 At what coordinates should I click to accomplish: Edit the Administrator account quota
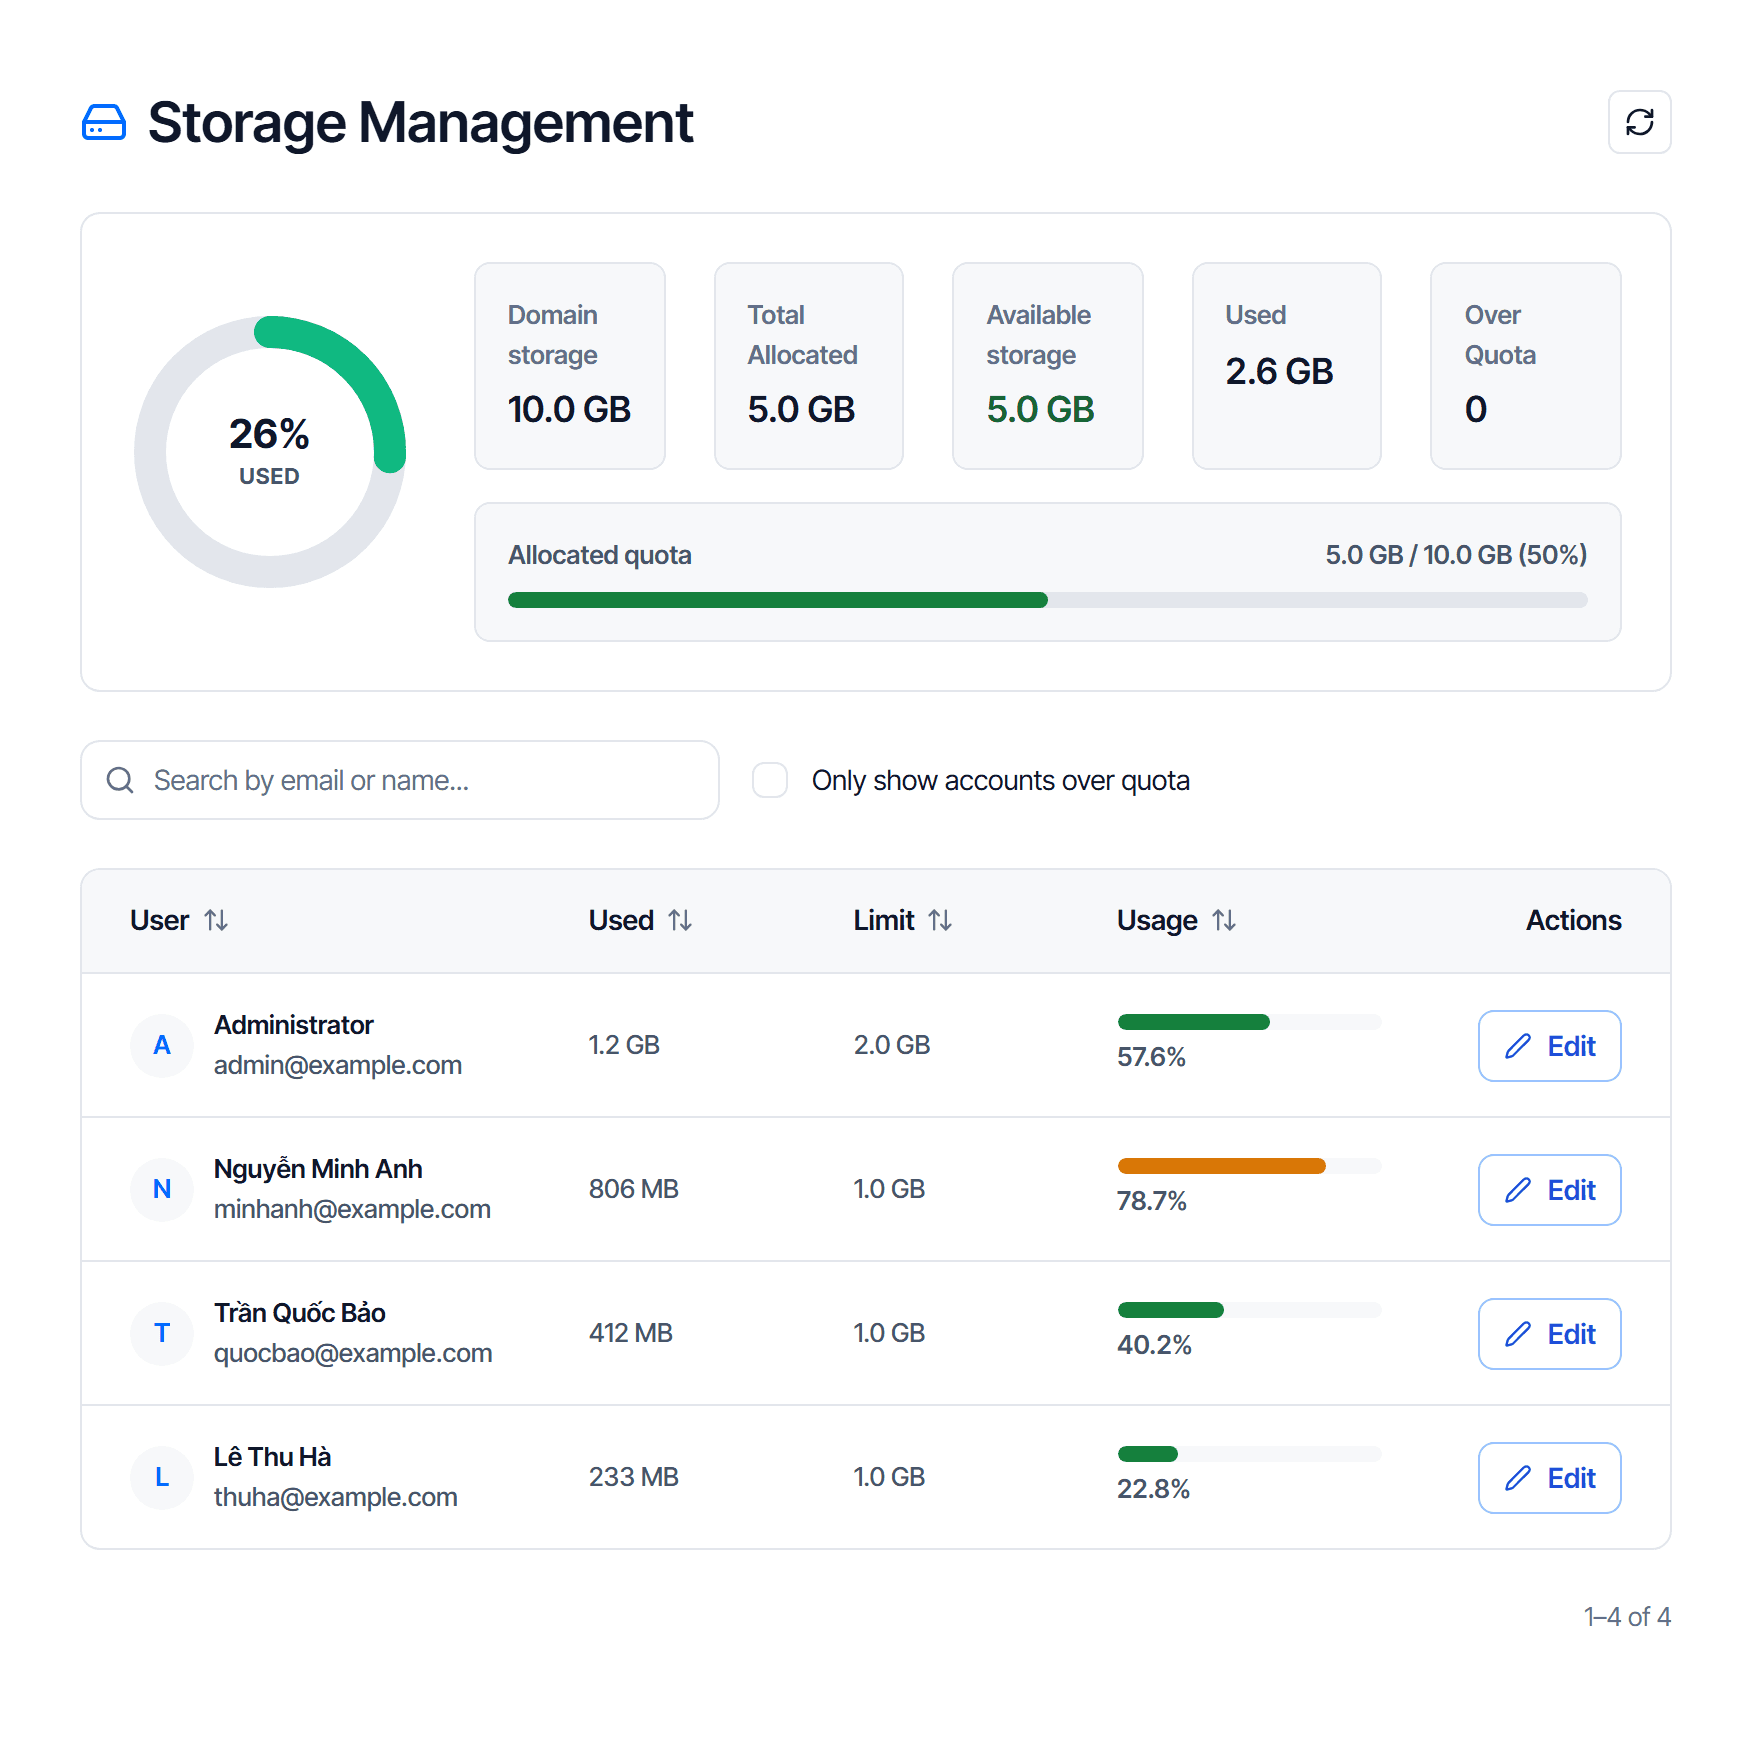pyautogui.click(x=1549, y=1046)
